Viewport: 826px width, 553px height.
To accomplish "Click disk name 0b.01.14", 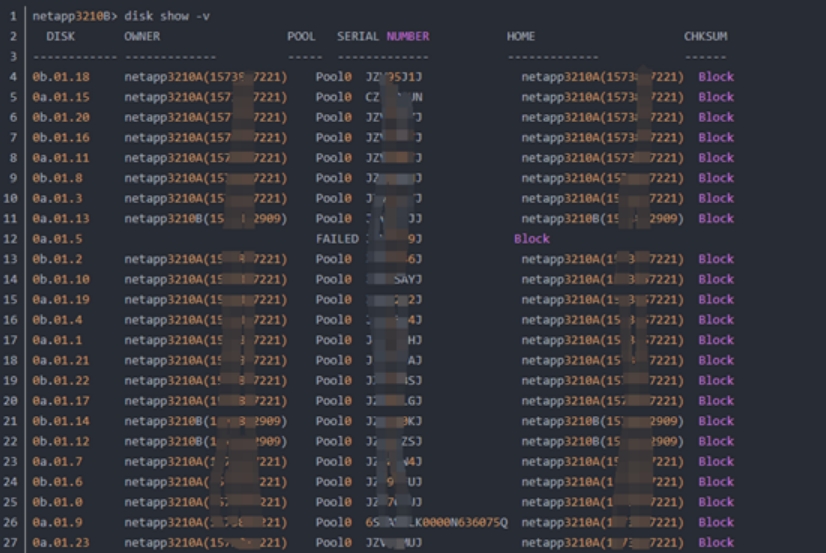I will (61, 421).
